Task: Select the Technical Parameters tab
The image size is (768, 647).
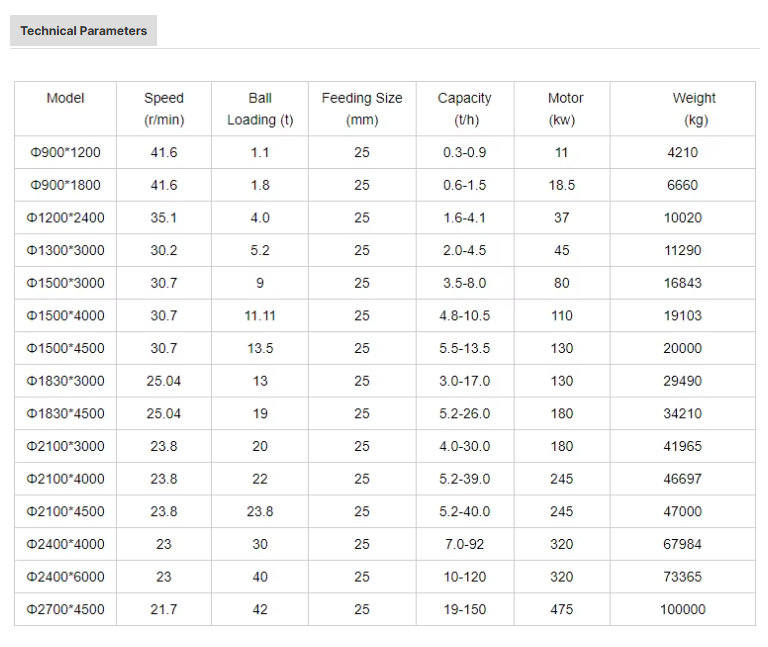Action: click(83, 31)
